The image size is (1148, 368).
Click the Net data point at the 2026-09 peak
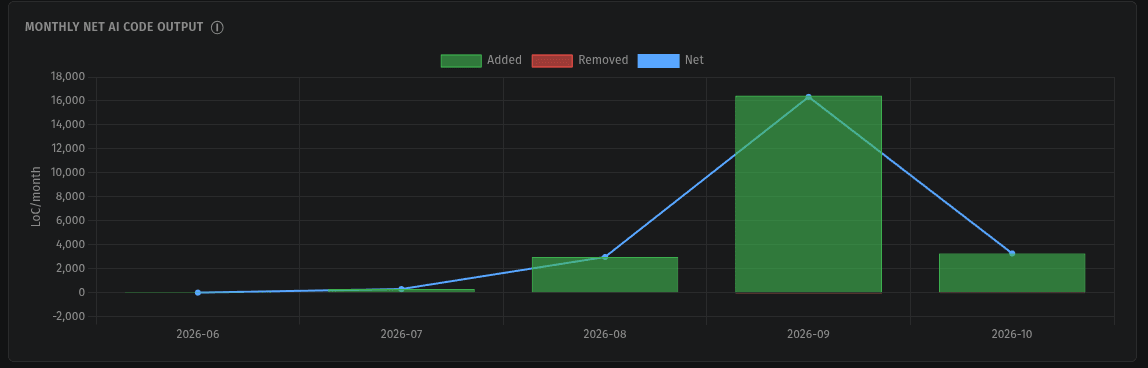click(x=808, y=97)
